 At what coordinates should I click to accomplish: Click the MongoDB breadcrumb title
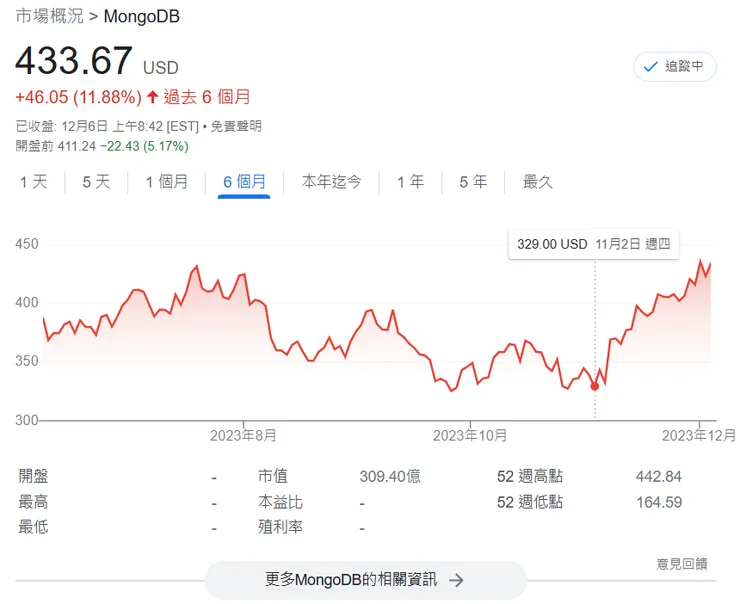pyautogui.click(x=142, y=17)
